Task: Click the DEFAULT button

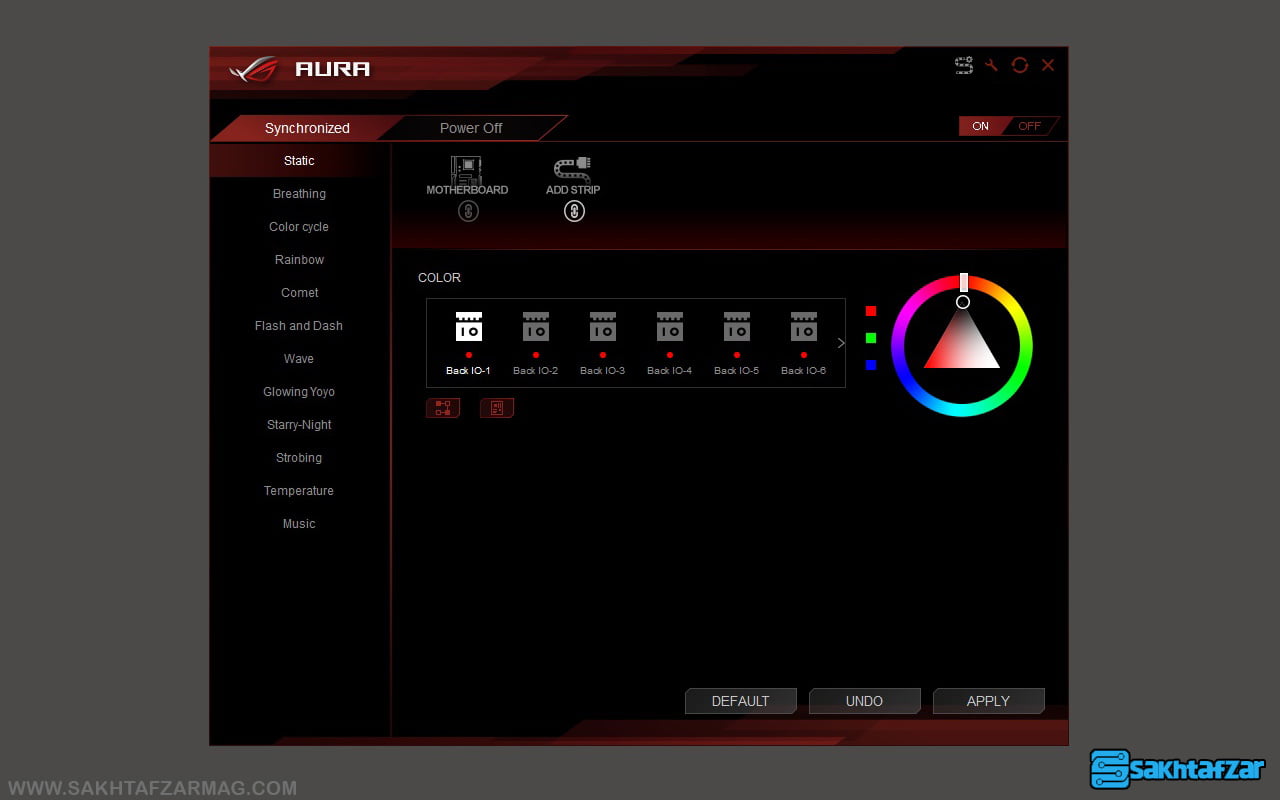Action: 740,701
